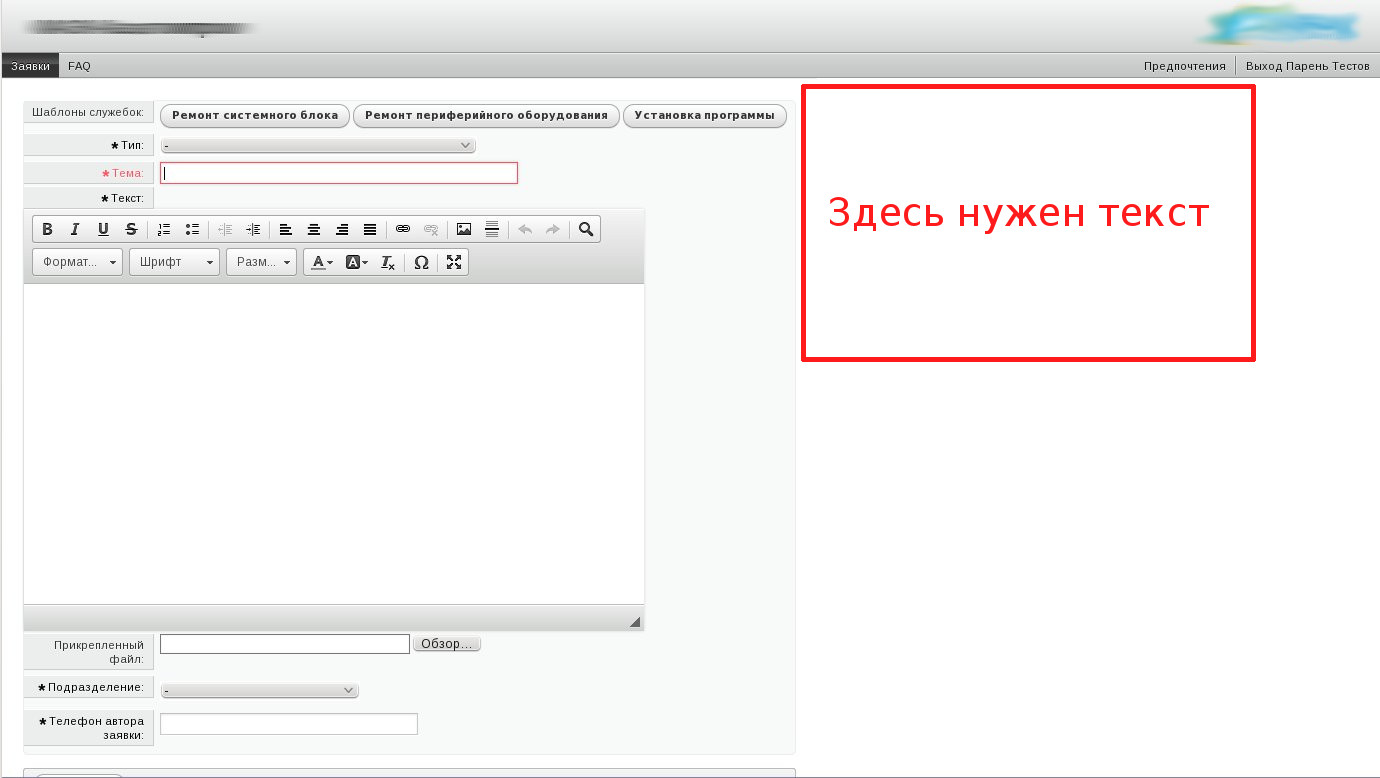The width and height of the screenshot is (1380, 778).
Task: Expand the Тип dropdown
Action: [x=318, y=145]
